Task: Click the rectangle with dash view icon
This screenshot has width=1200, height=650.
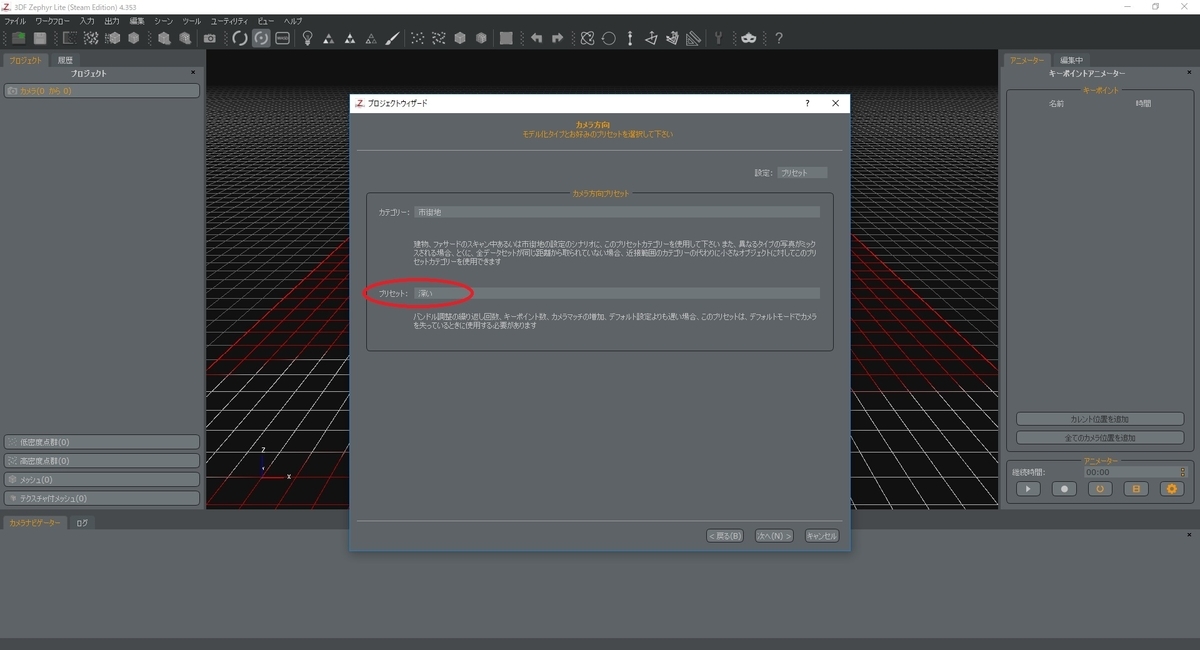Action: coord(282,39)
